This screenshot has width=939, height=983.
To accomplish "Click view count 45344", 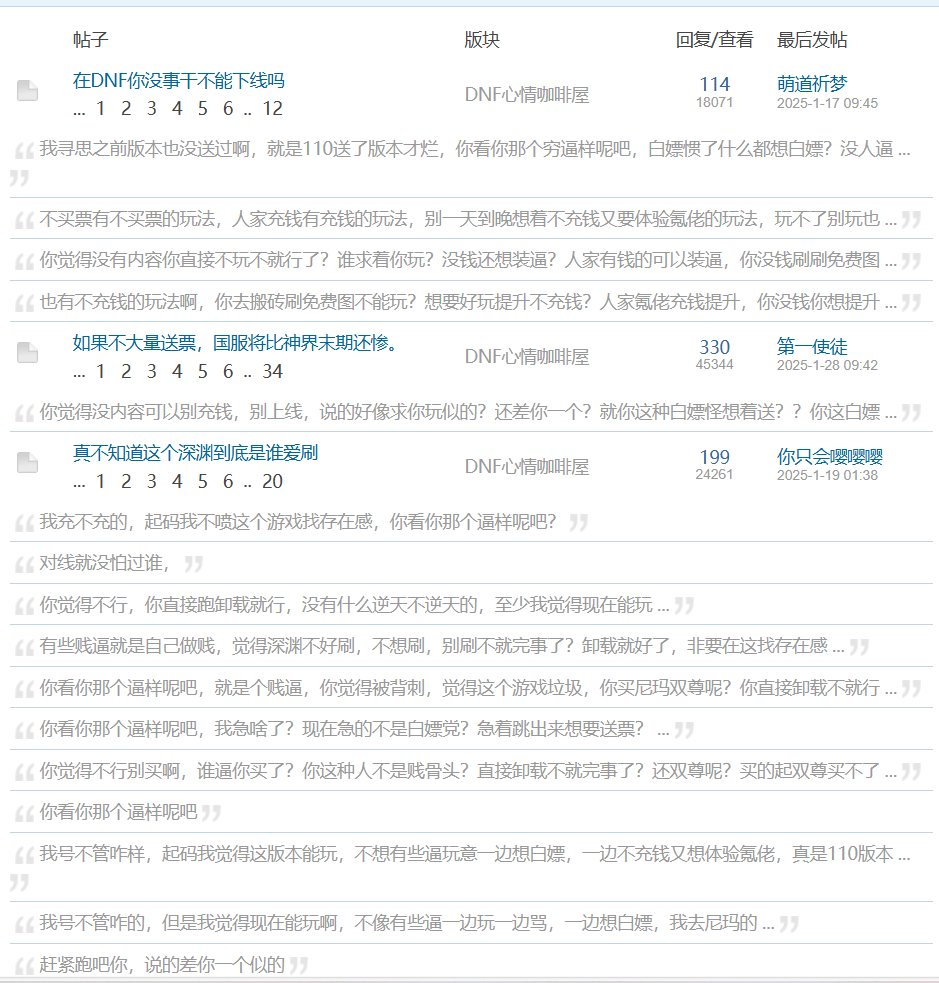I will (x=715, y=364).
